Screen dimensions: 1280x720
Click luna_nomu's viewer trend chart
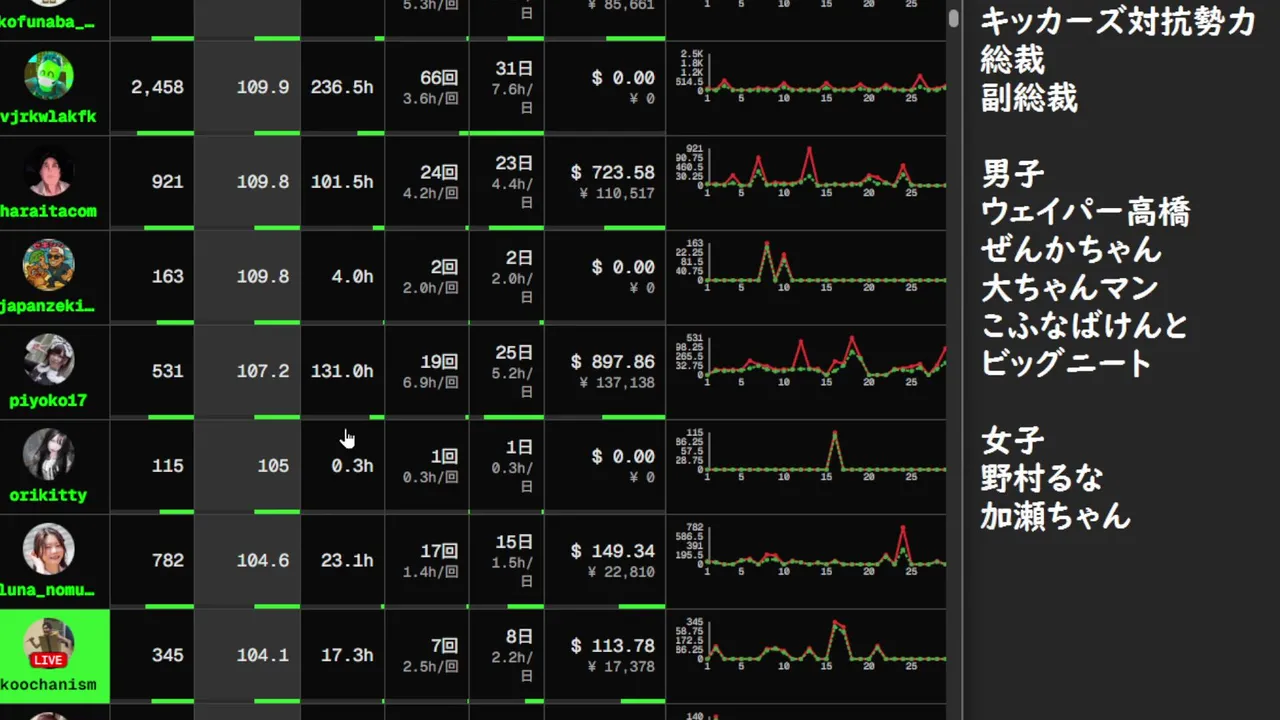tap(811, 548)
